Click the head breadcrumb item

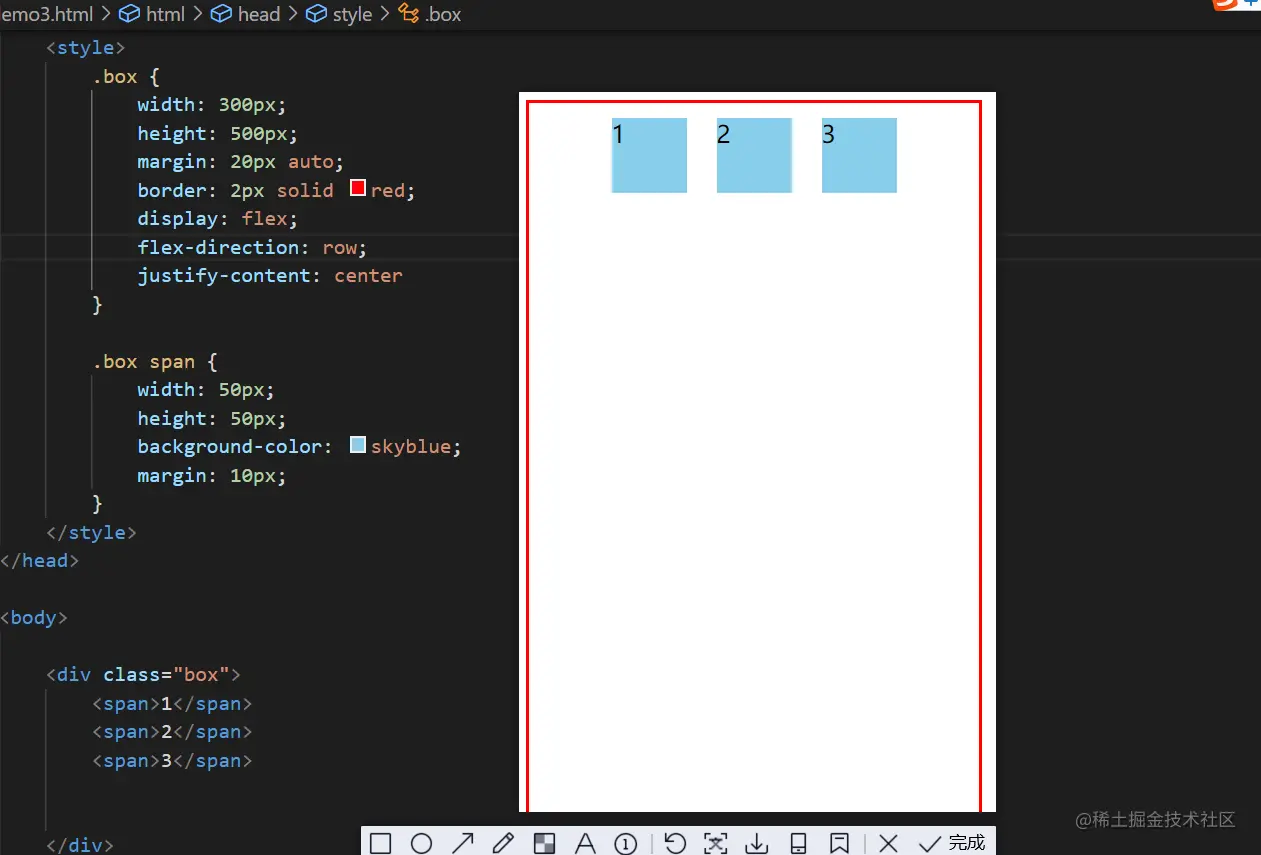click(x=259, y=14)
